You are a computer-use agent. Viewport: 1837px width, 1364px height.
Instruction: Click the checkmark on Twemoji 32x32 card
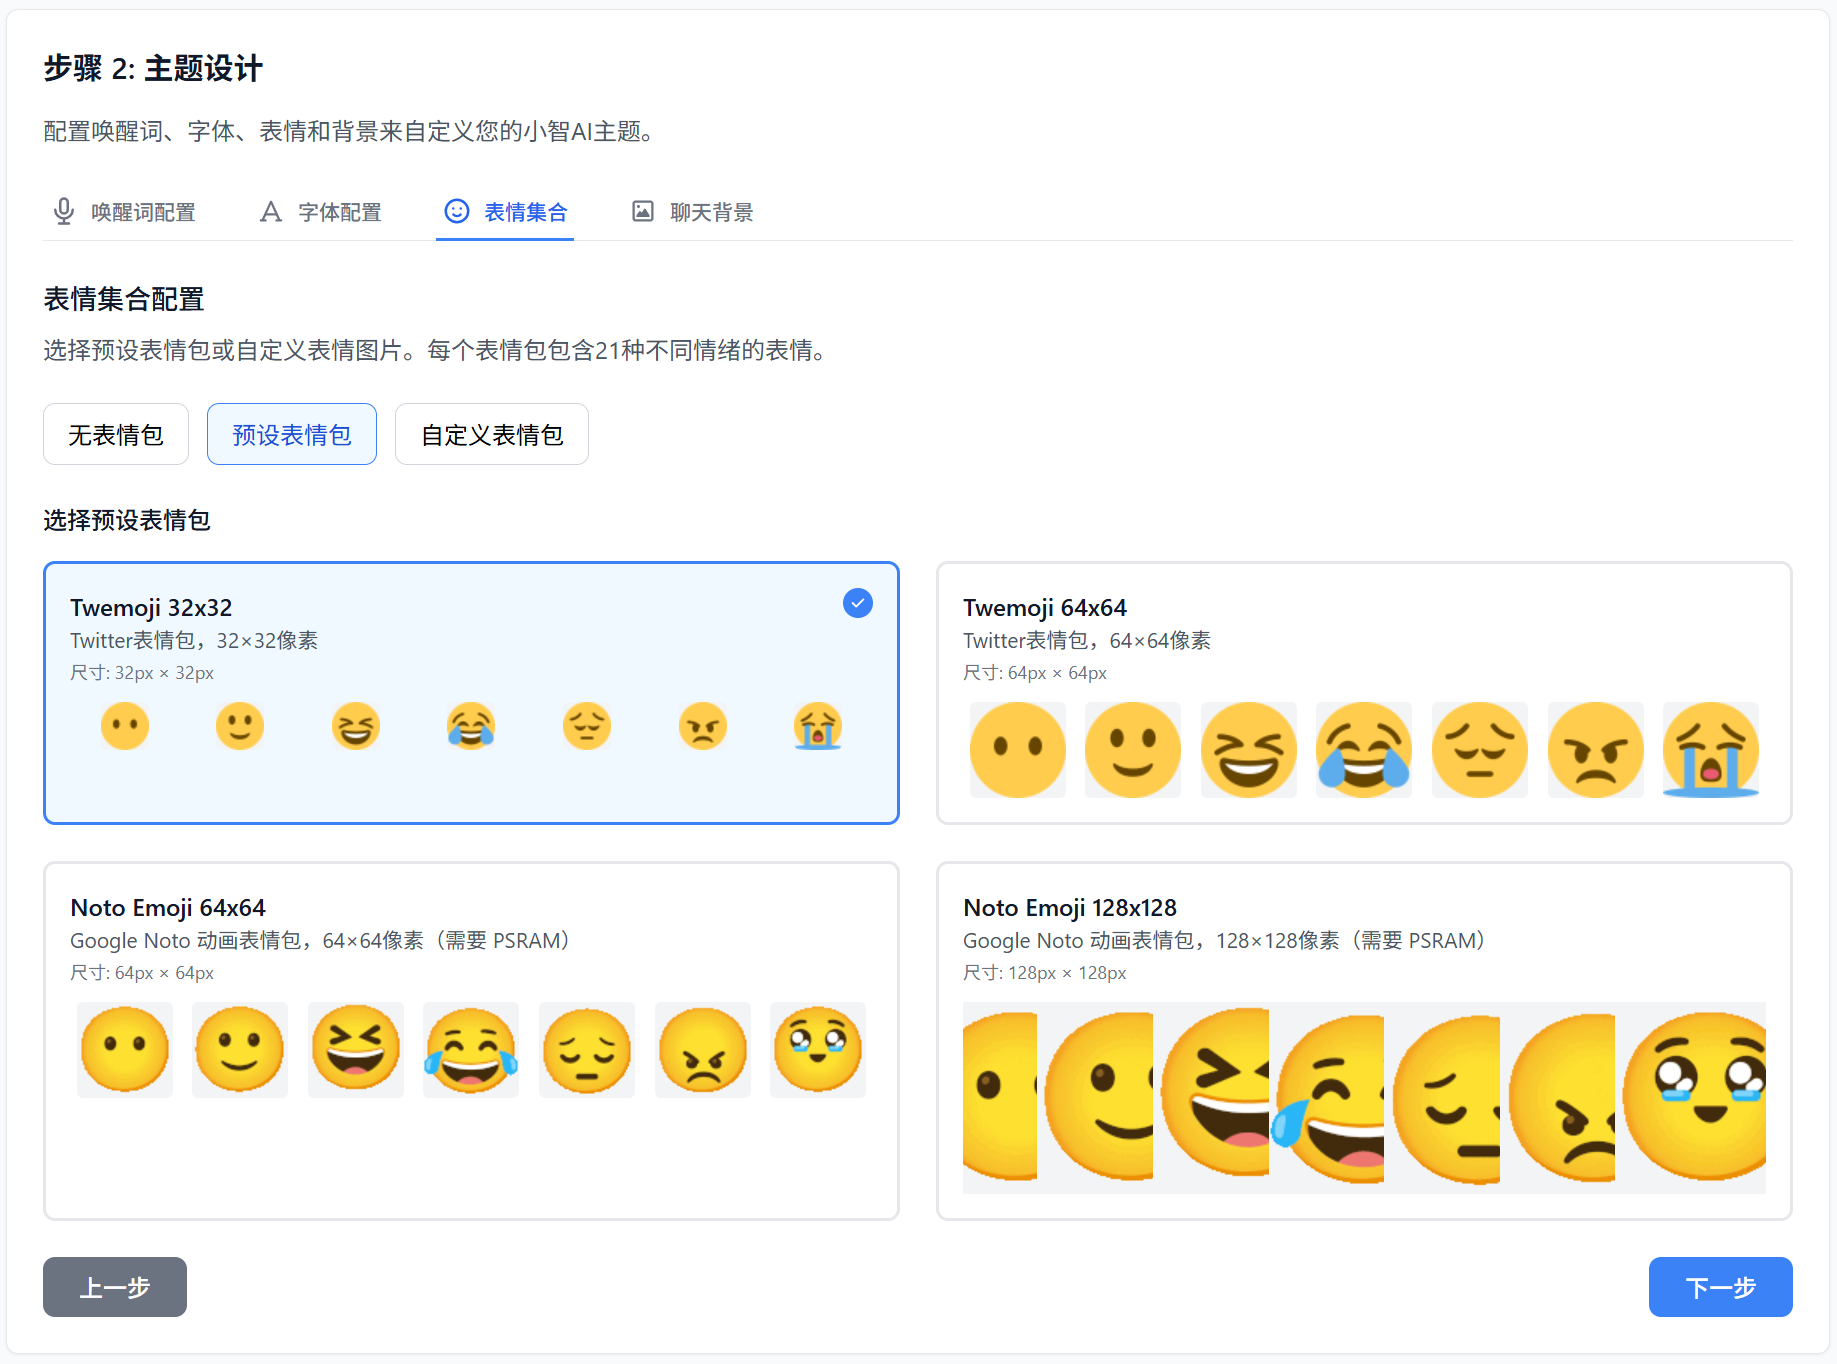coord(858,603)
